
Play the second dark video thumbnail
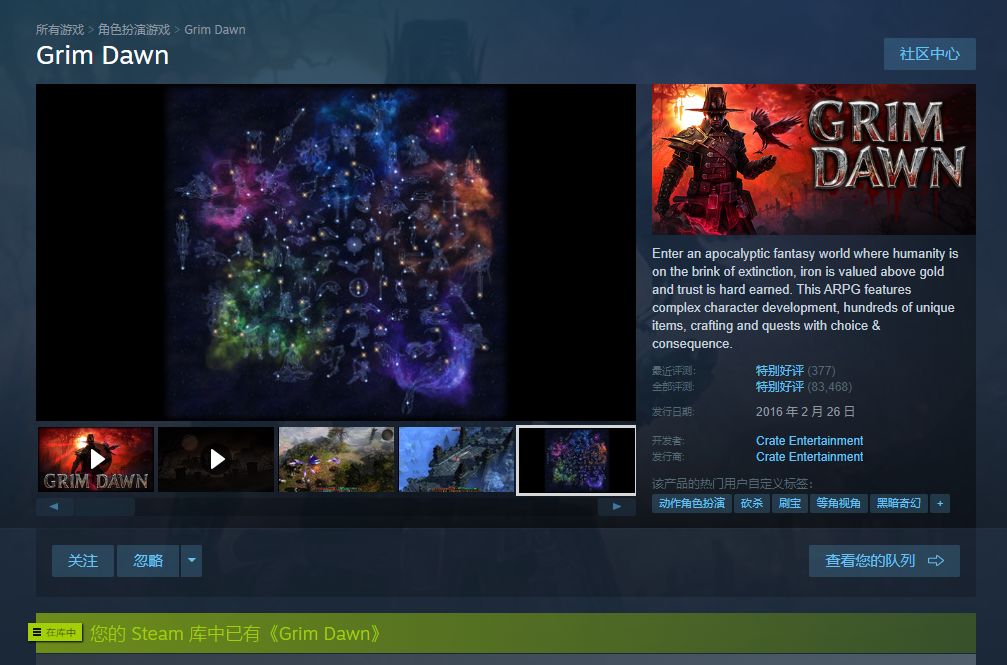(216, 459)
